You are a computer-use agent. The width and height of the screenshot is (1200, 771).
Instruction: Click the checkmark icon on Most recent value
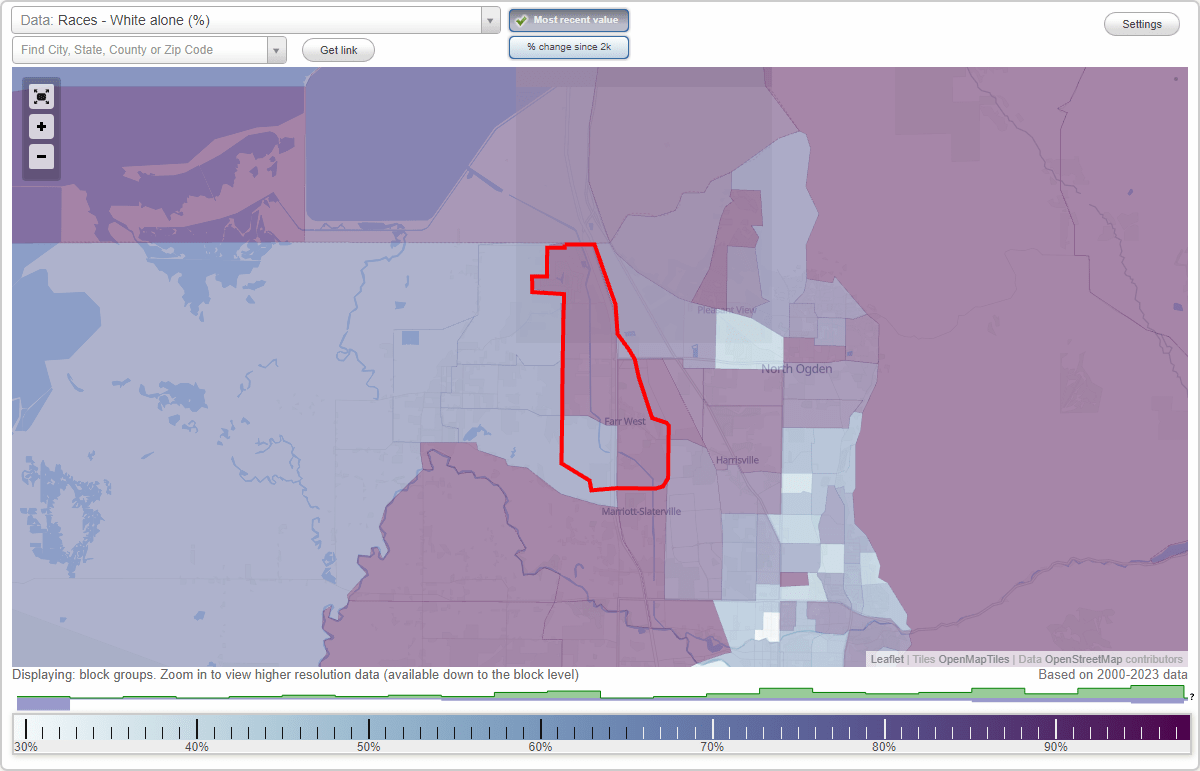tap(521, 19)
